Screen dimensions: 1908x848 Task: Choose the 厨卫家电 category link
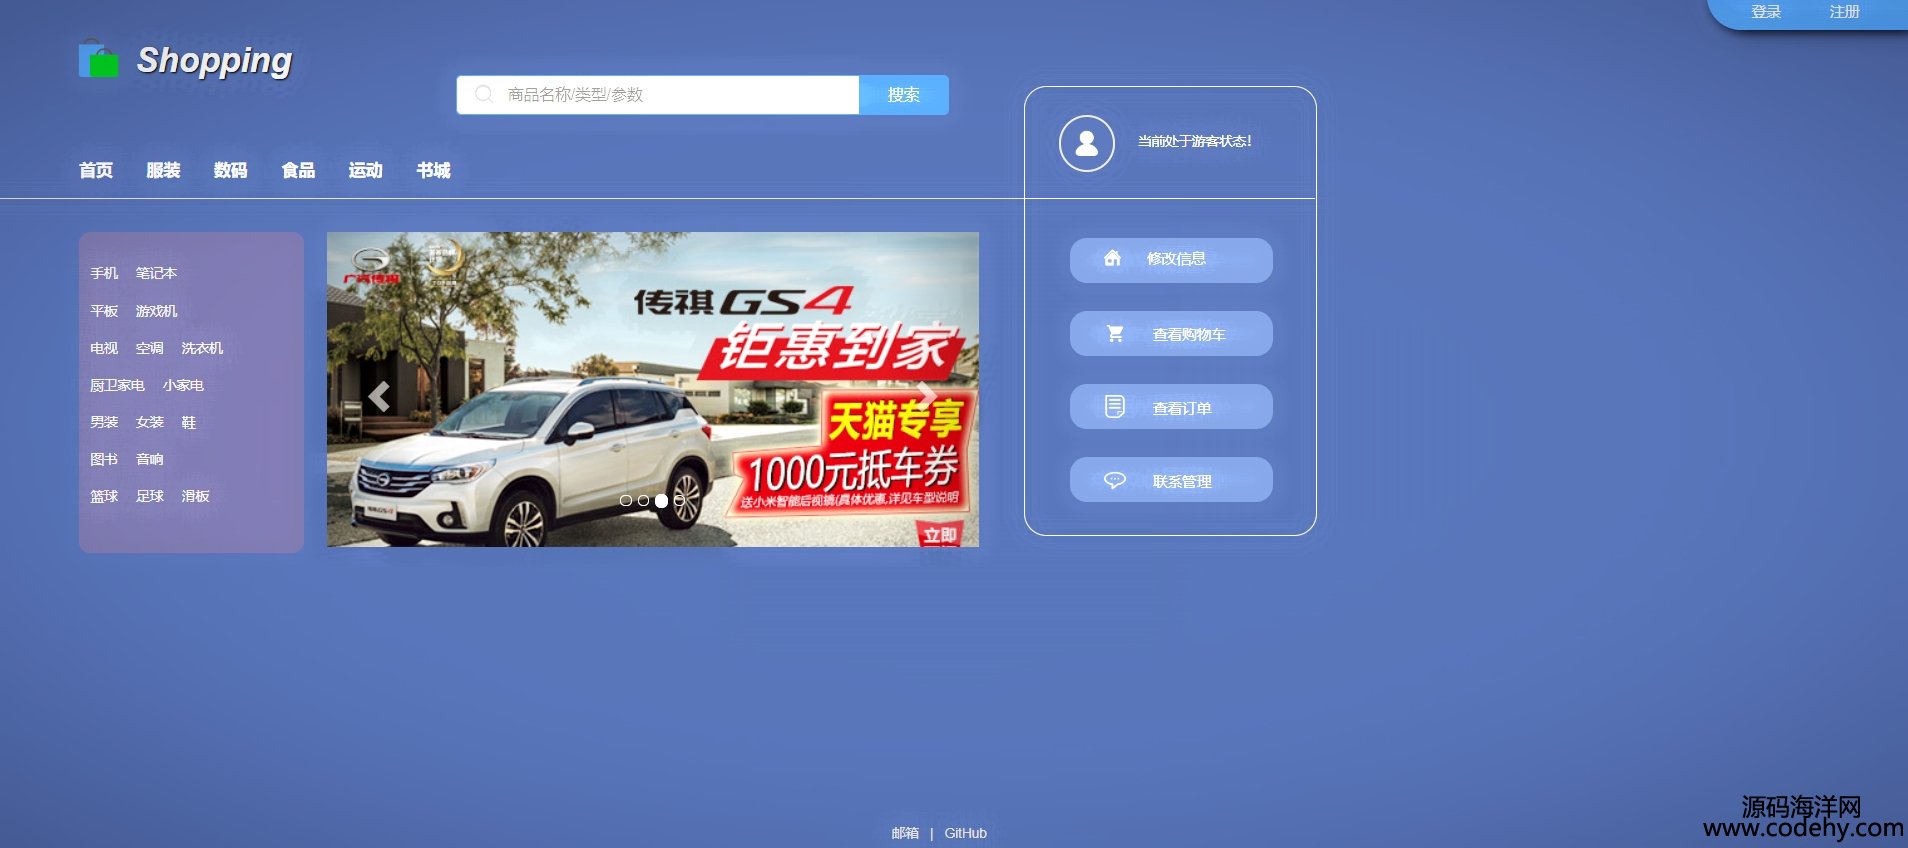click(x=117, y=385)
